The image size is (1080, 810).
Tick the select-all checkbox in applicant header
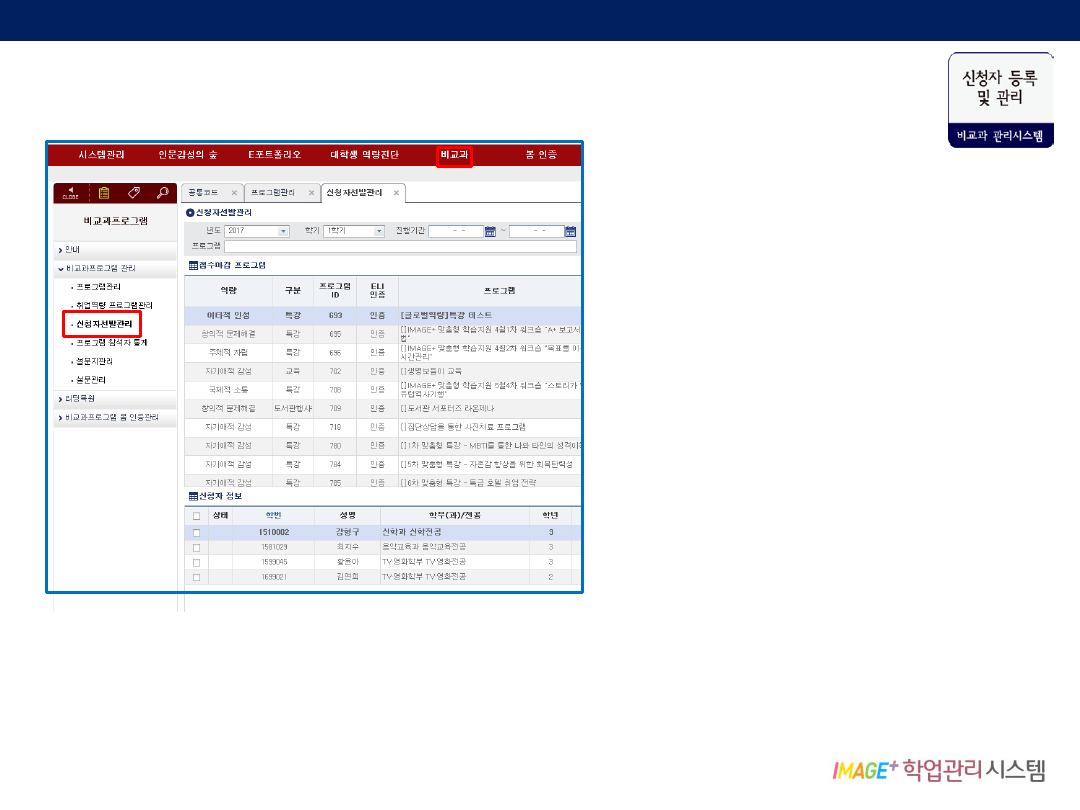[196, 516]
